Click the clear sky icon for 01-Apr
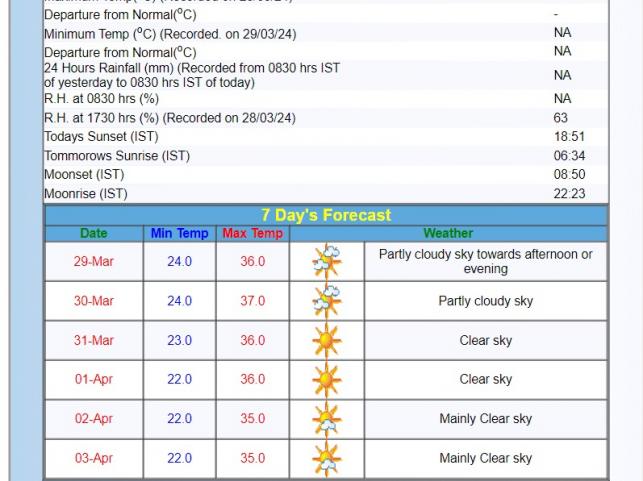The width and height of the screenshot is (643, 481). [326, 380]
